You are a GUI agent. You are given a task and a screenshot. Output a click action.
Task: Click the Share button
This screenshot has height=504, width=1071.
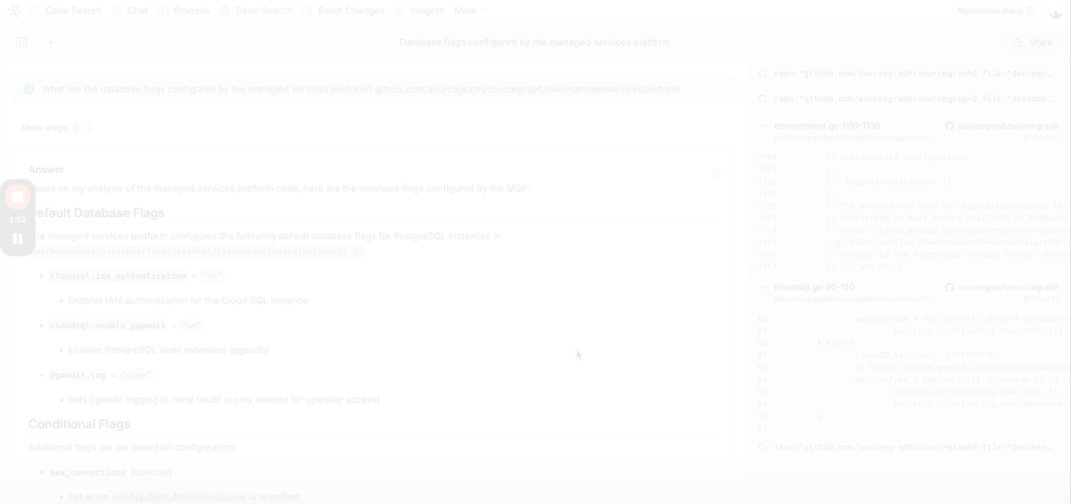tap(1033, 42)
